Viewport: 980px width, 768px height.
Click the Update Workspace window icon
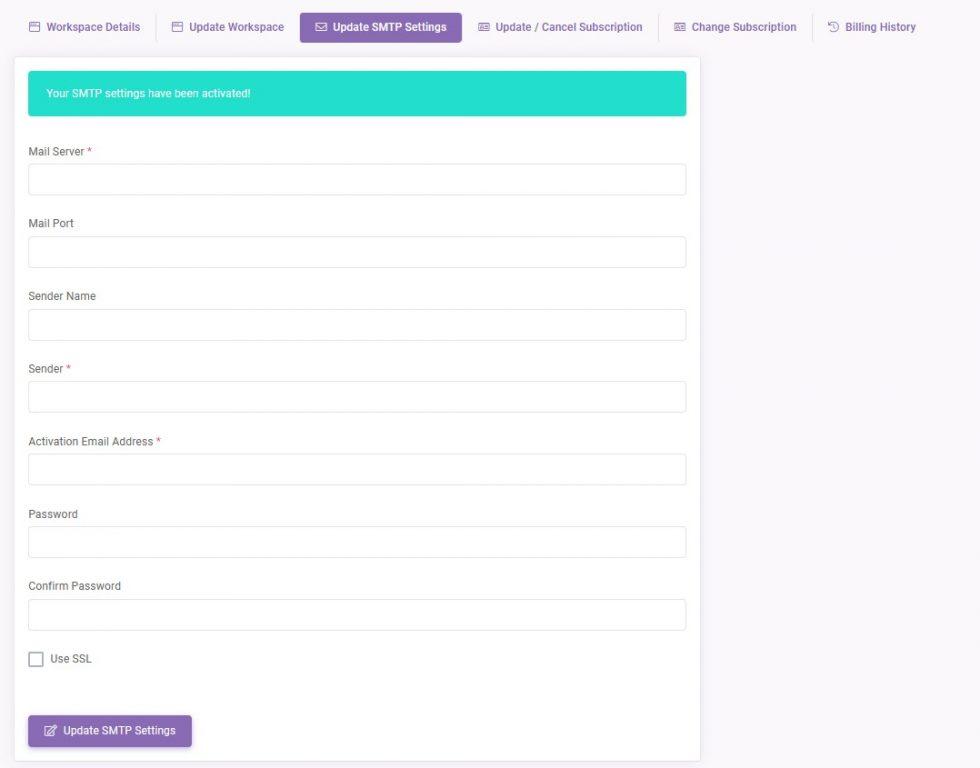coord(177,27)
